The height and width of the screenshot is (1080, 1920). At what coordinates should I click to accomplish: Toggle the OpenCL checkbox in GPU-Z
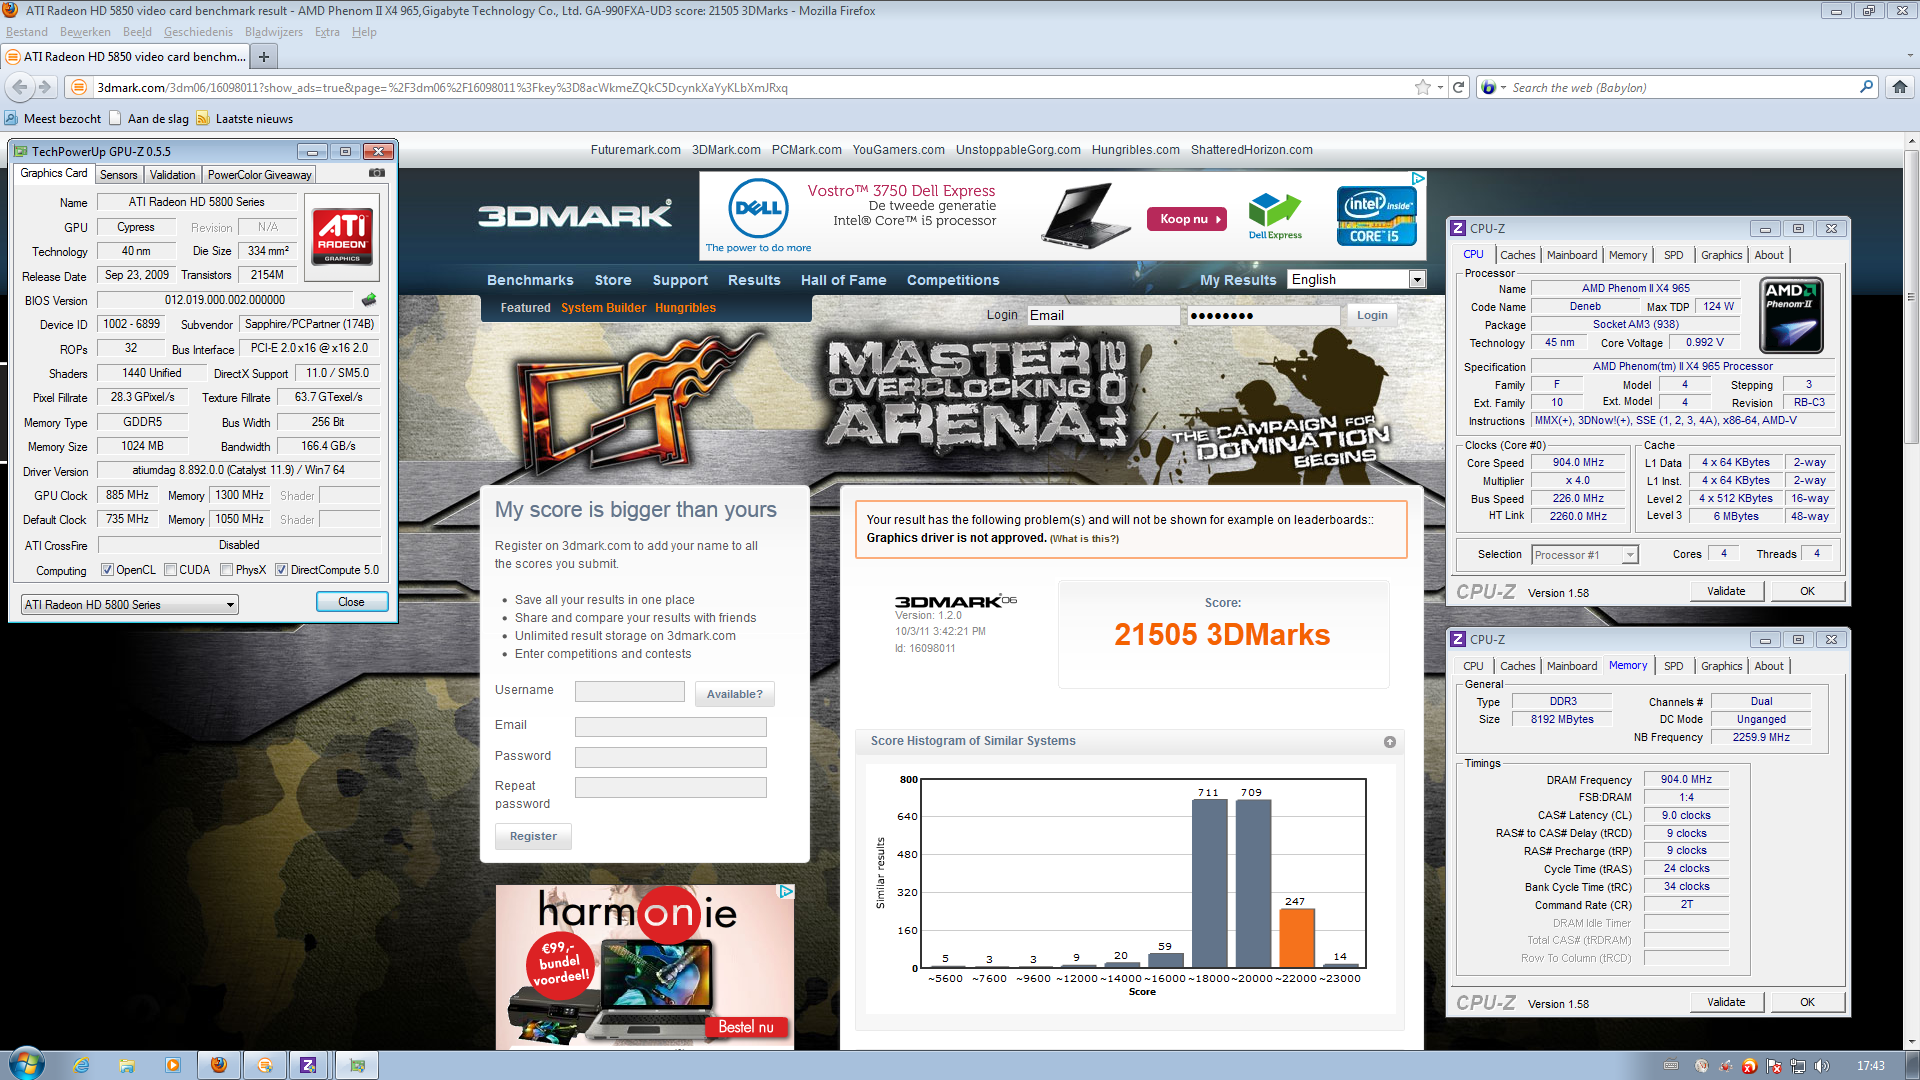pyautogui.click(x=107, y=570)
